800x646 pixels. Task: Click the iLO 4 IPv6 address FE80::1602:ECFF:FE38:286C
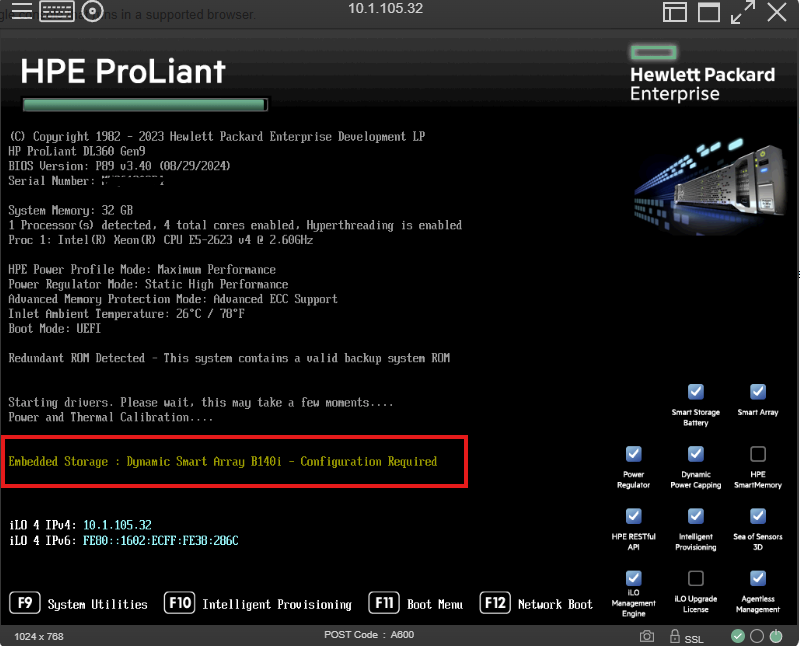pyautogui.click(x=161, y=540)
